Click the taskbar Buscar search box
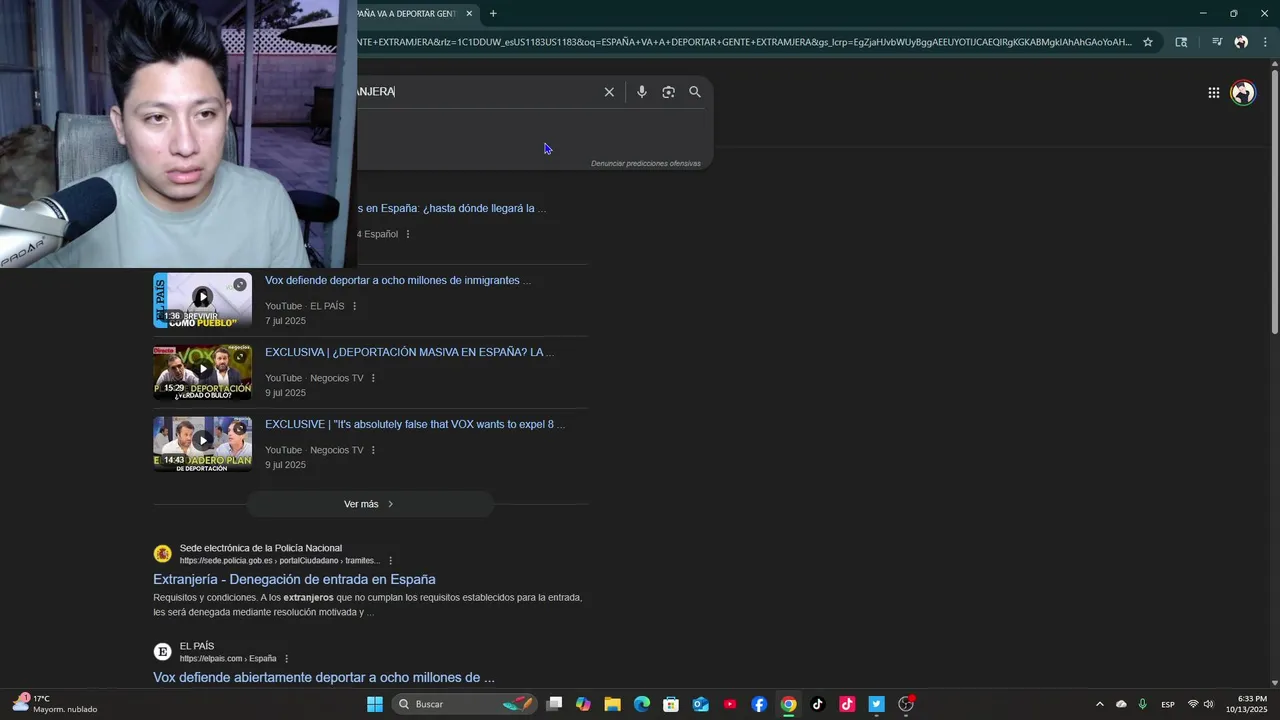Viewport: 1280px width, 720px height. (464, 704)
